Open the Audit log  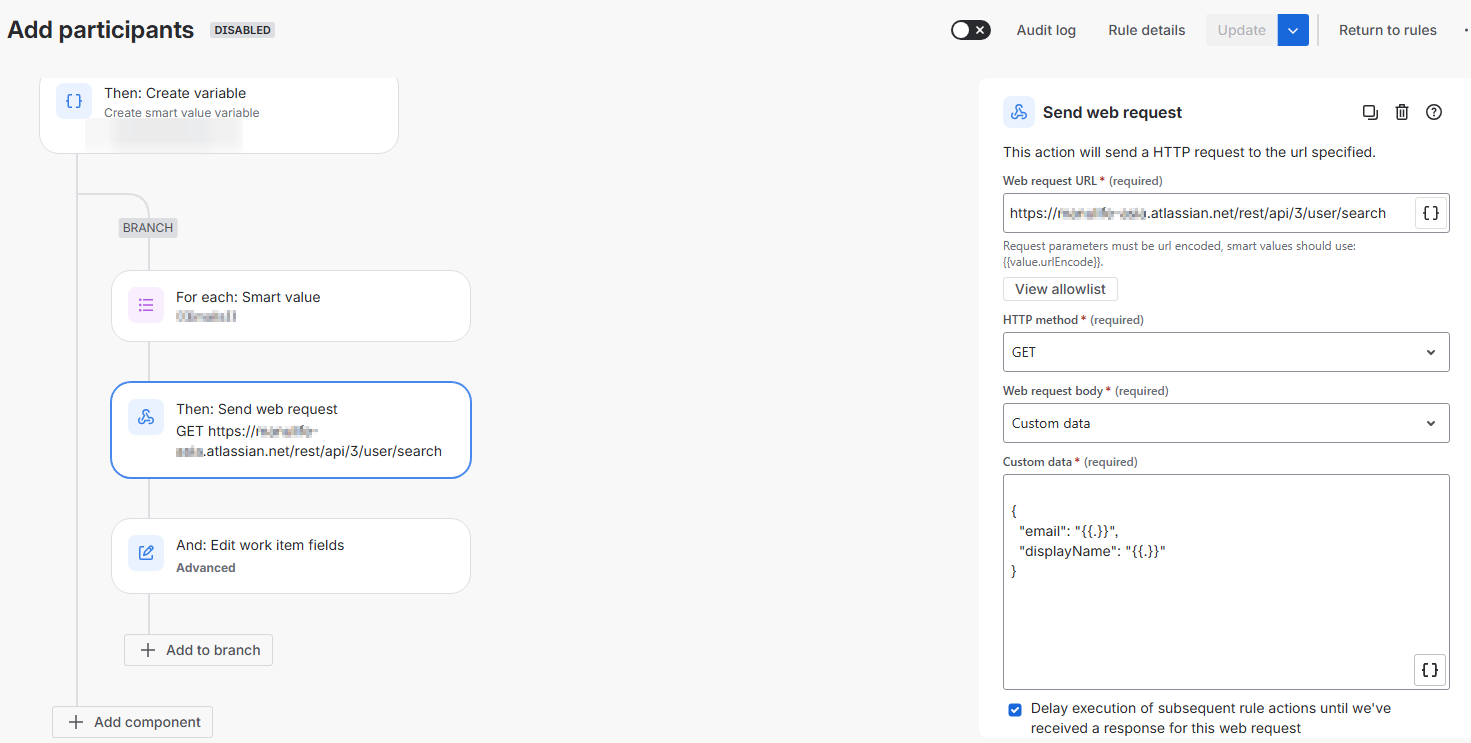[1046, 30]
